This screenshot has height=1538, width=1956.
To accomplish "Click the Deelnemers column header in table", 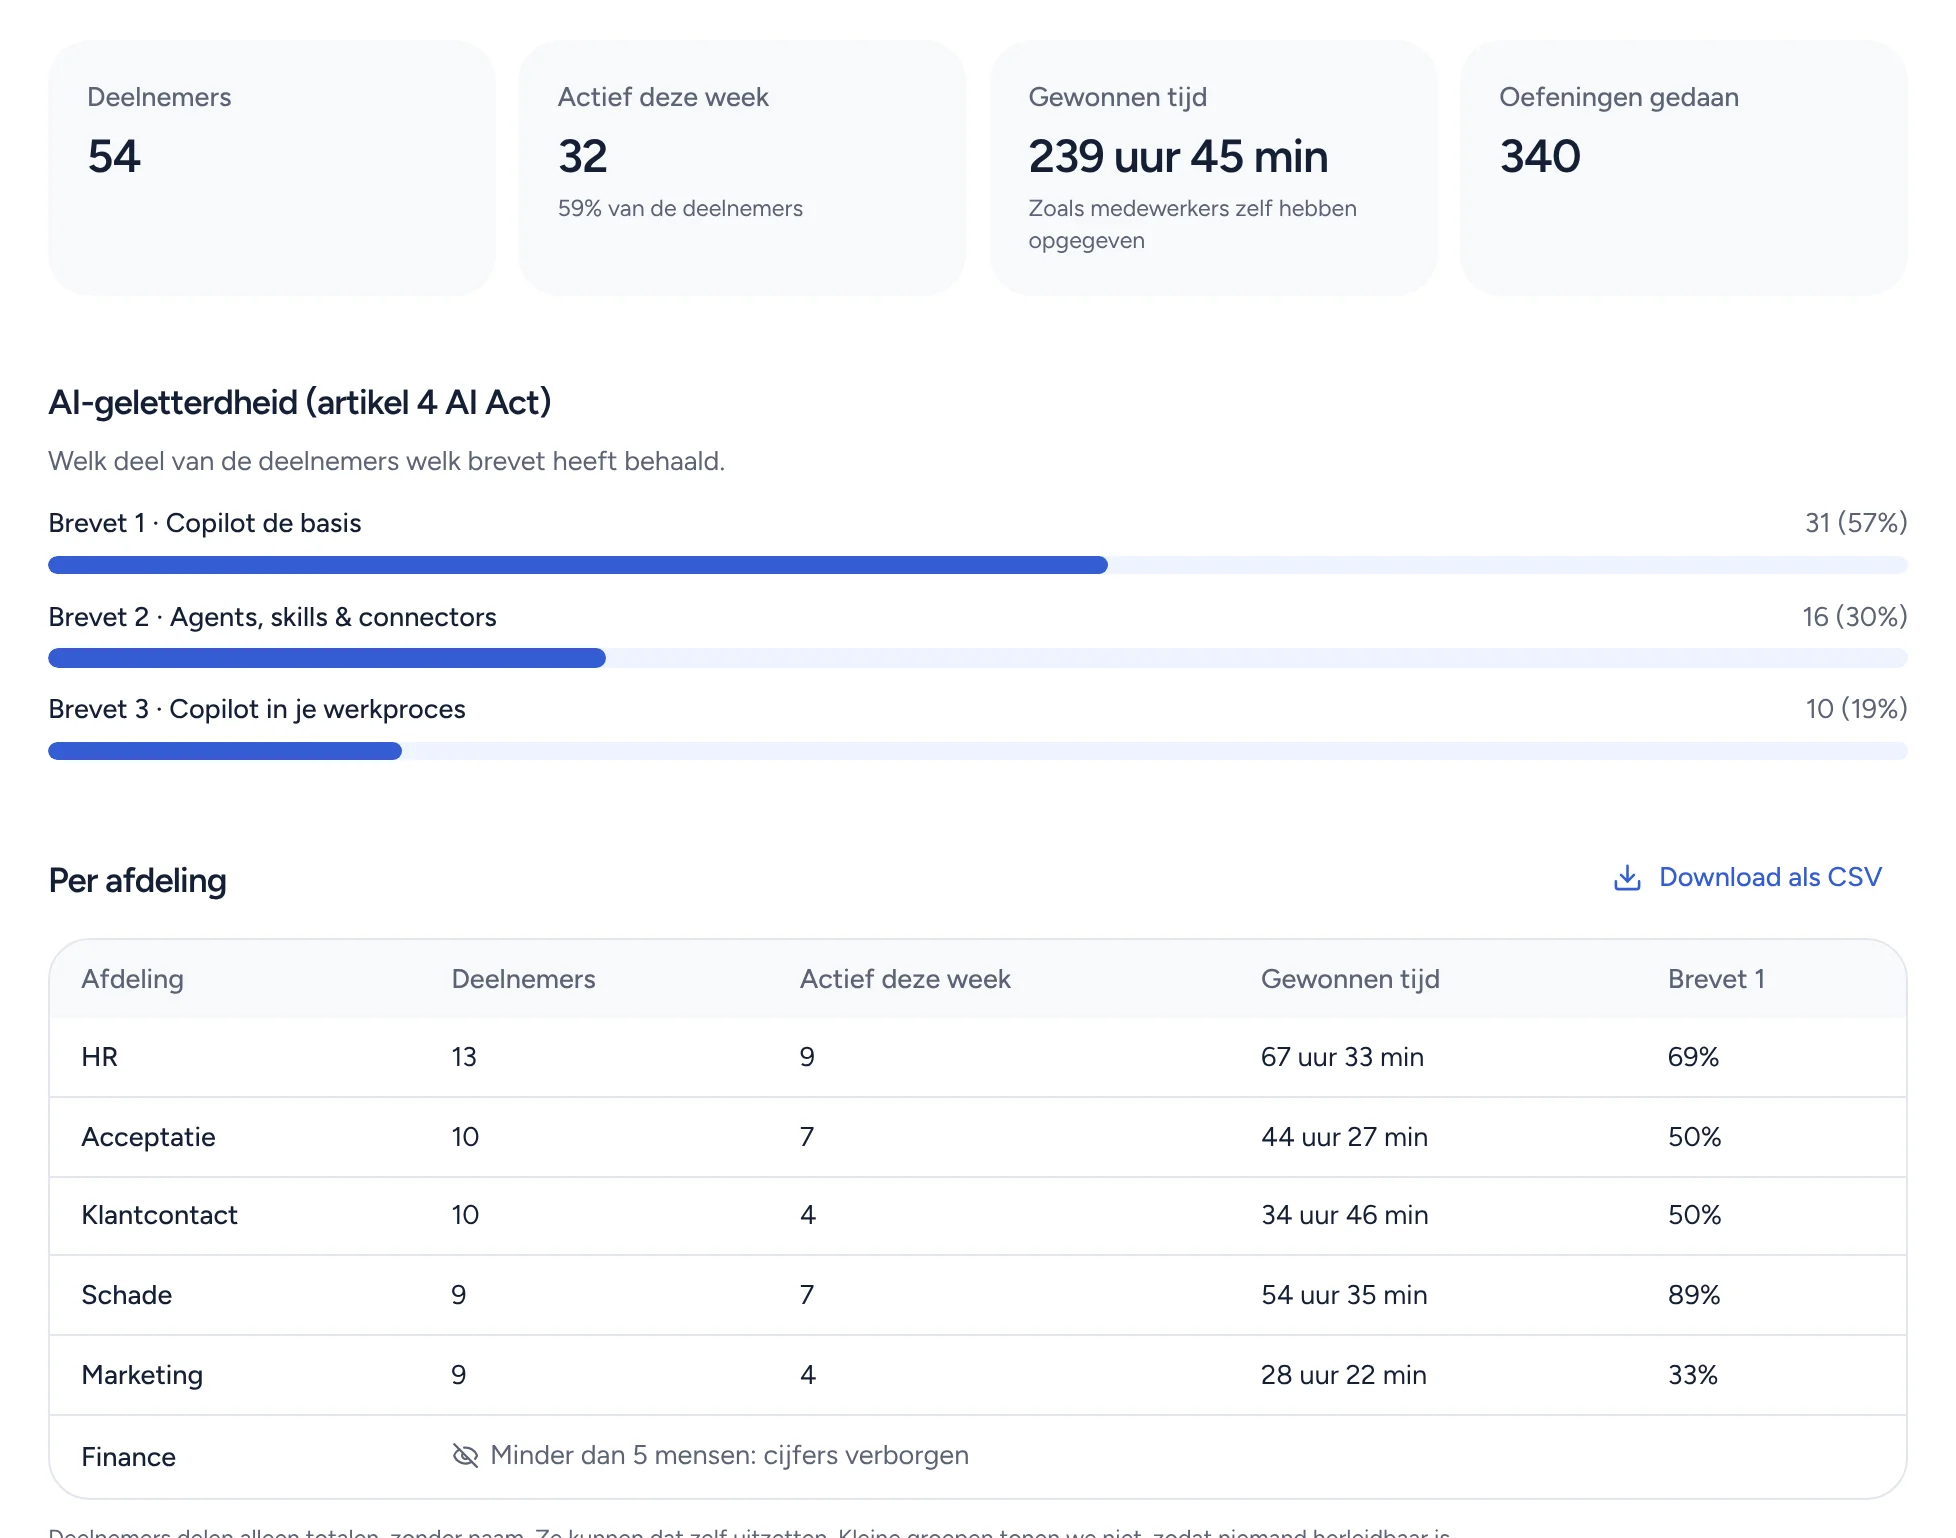I will [523, 979].
